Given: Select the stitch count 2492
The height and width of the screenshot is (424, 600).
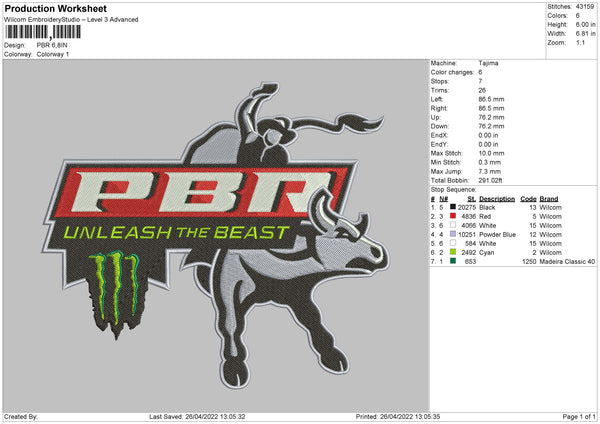Looking at the screenshot, I should [468, 253].
